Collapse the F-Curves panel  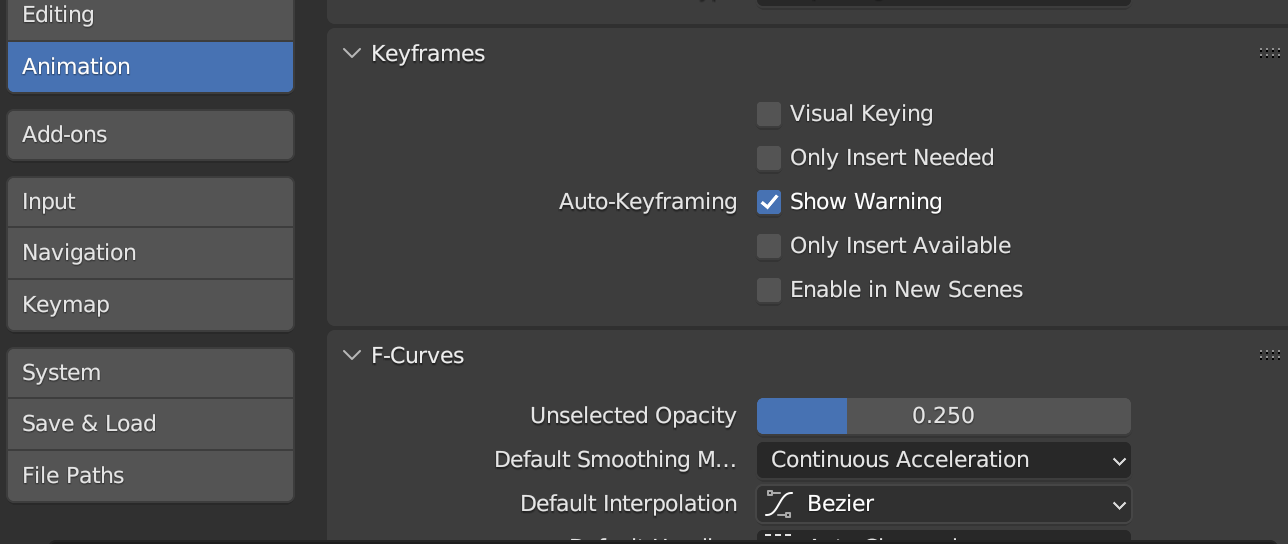pyautogui.click(x=351, y=355)
